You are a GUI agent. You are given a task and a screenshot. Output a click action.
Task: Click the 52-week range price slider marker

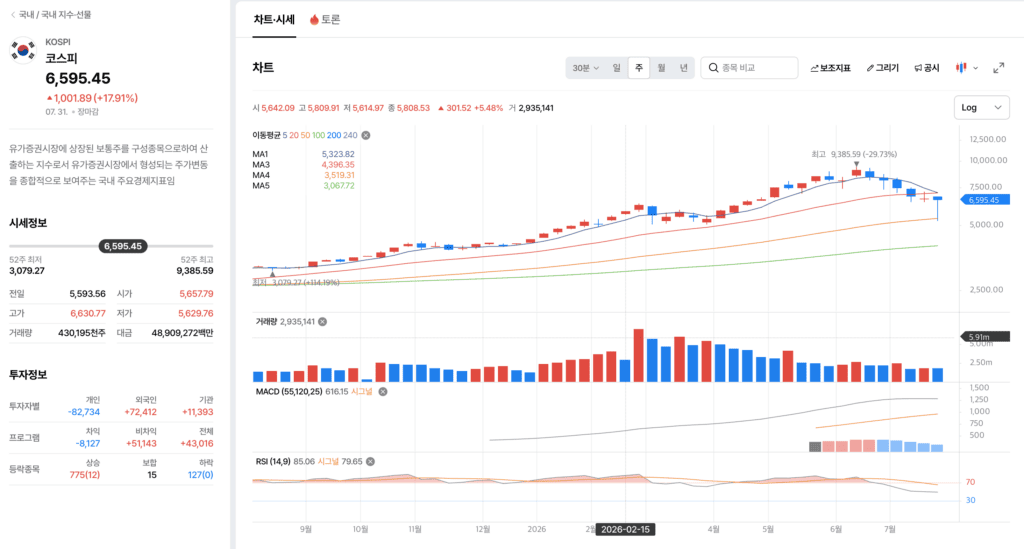[123, 246]
